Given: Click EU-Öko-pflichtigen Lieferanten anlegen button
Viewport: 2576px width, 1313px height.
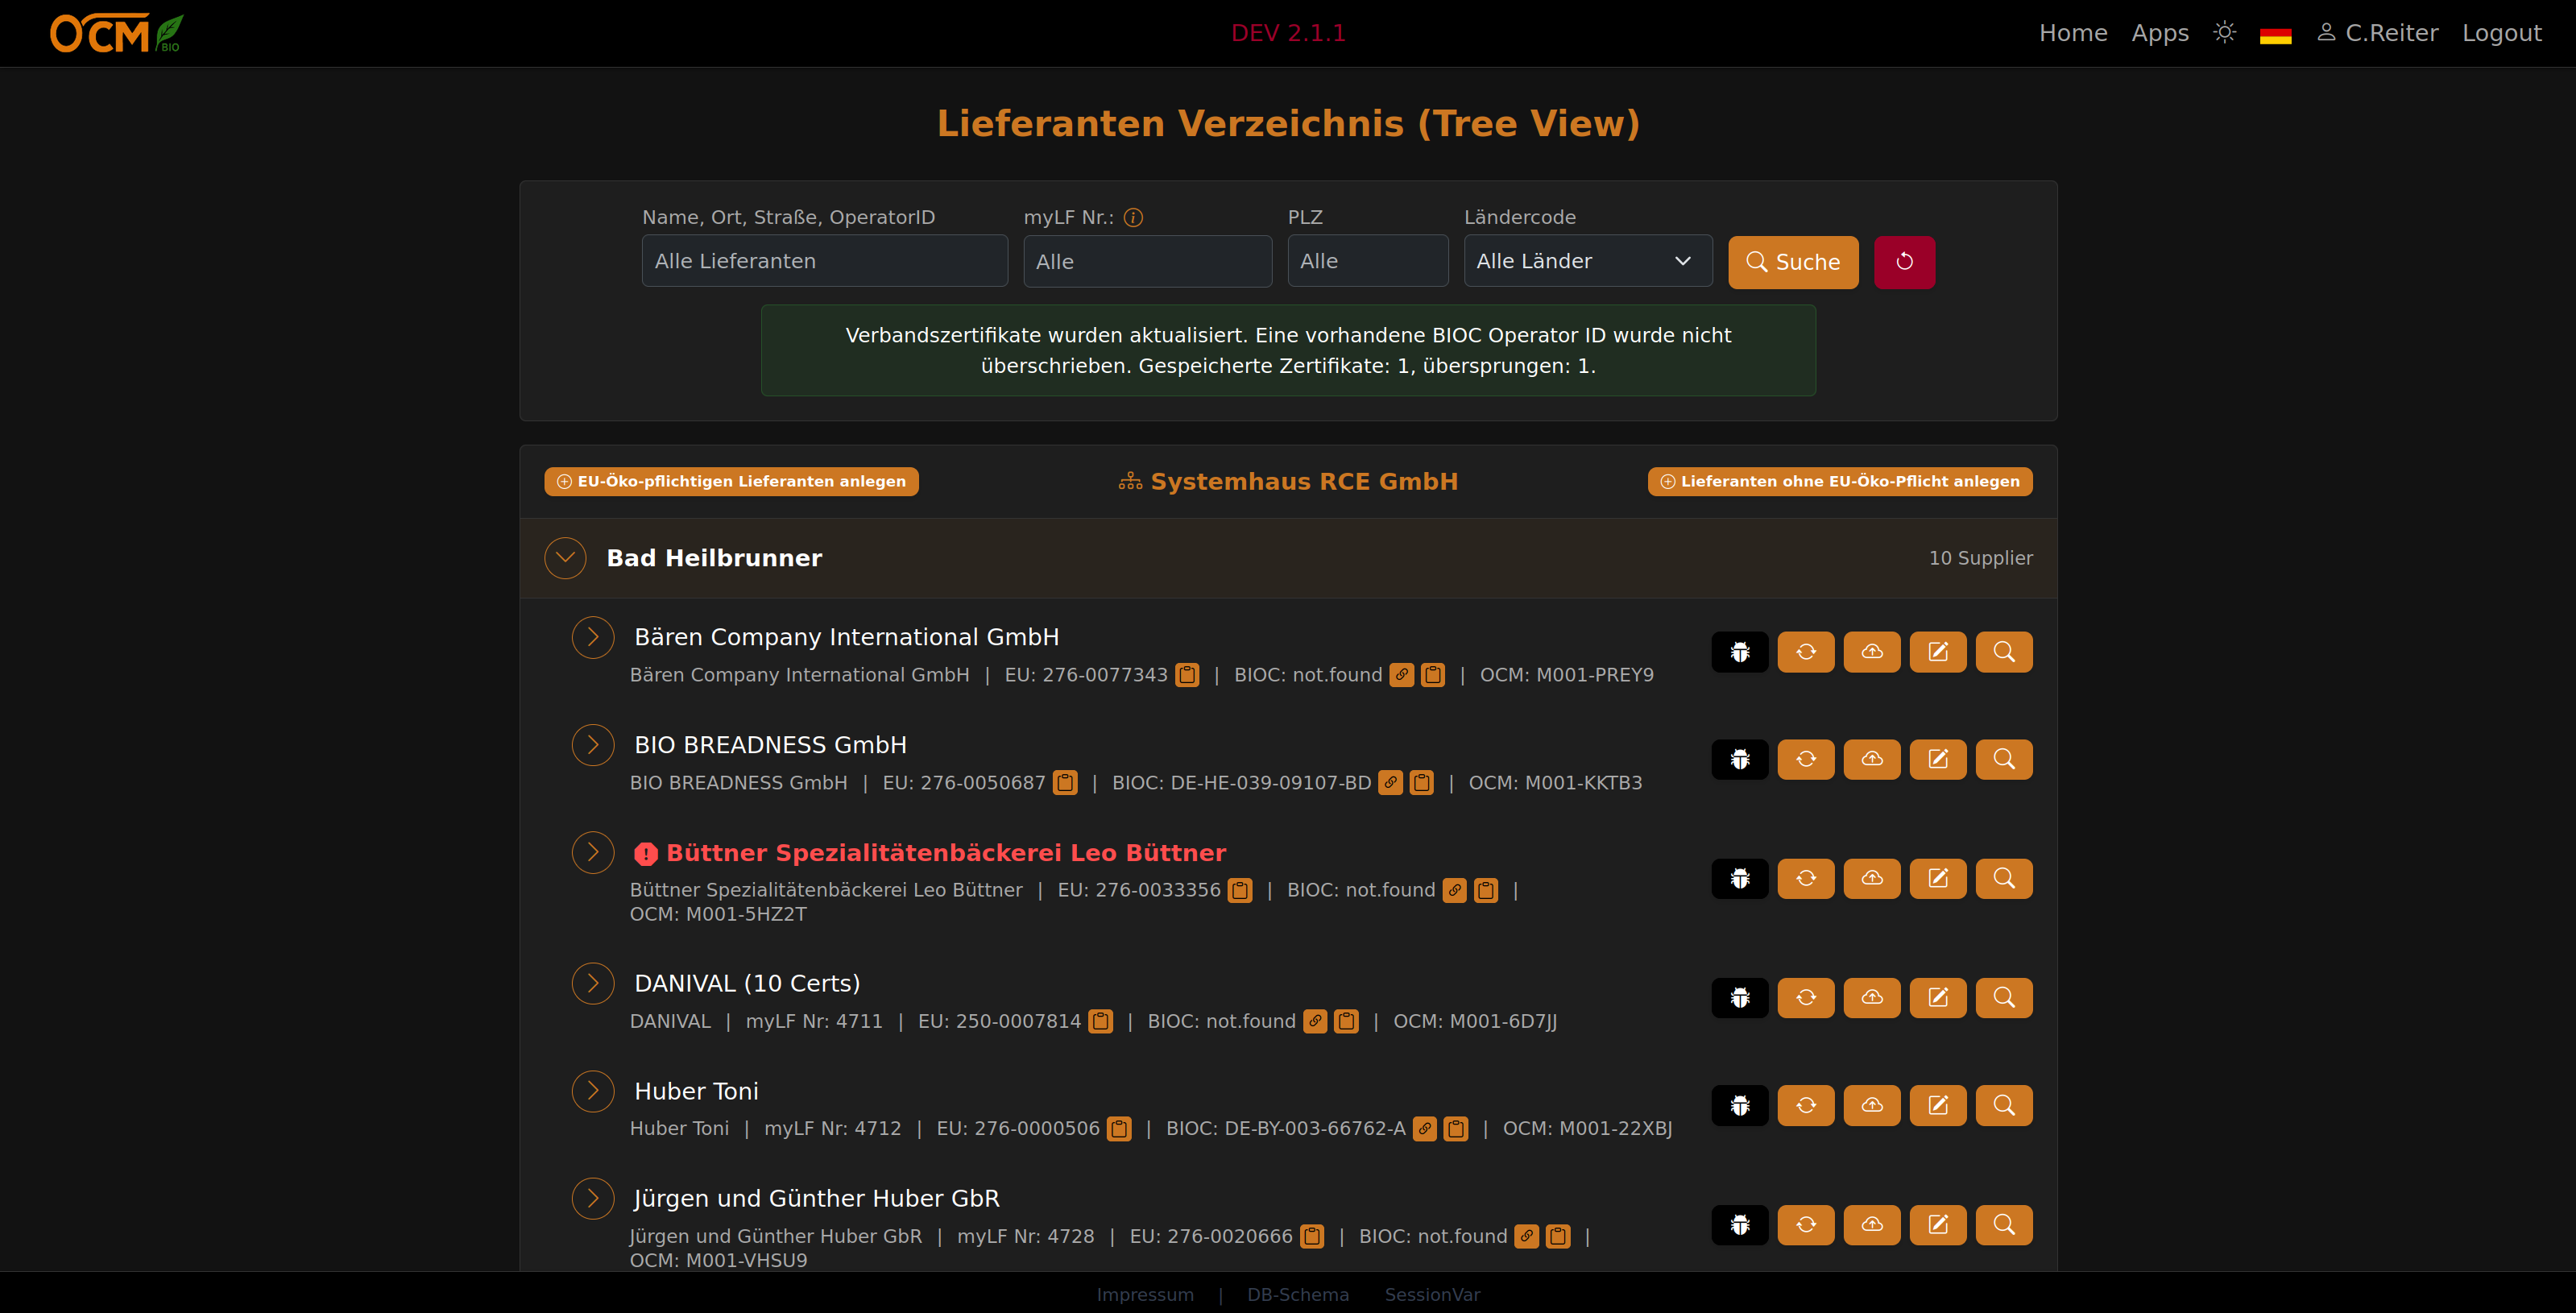Looking at the screenshot, I should point(731,481).
